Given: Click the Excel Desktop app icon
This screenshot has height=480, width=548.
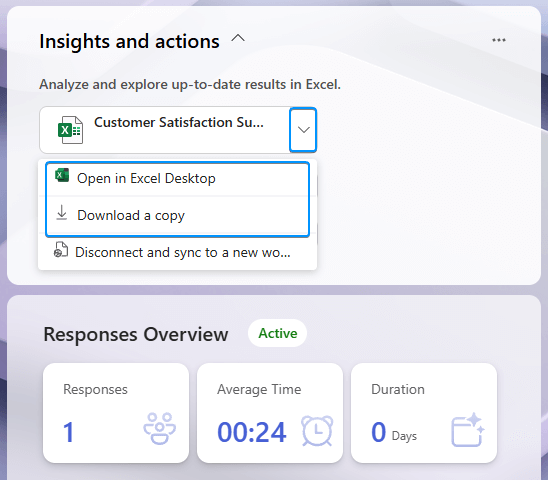Looking at the screenshot, I should click(x=62, y=175).
